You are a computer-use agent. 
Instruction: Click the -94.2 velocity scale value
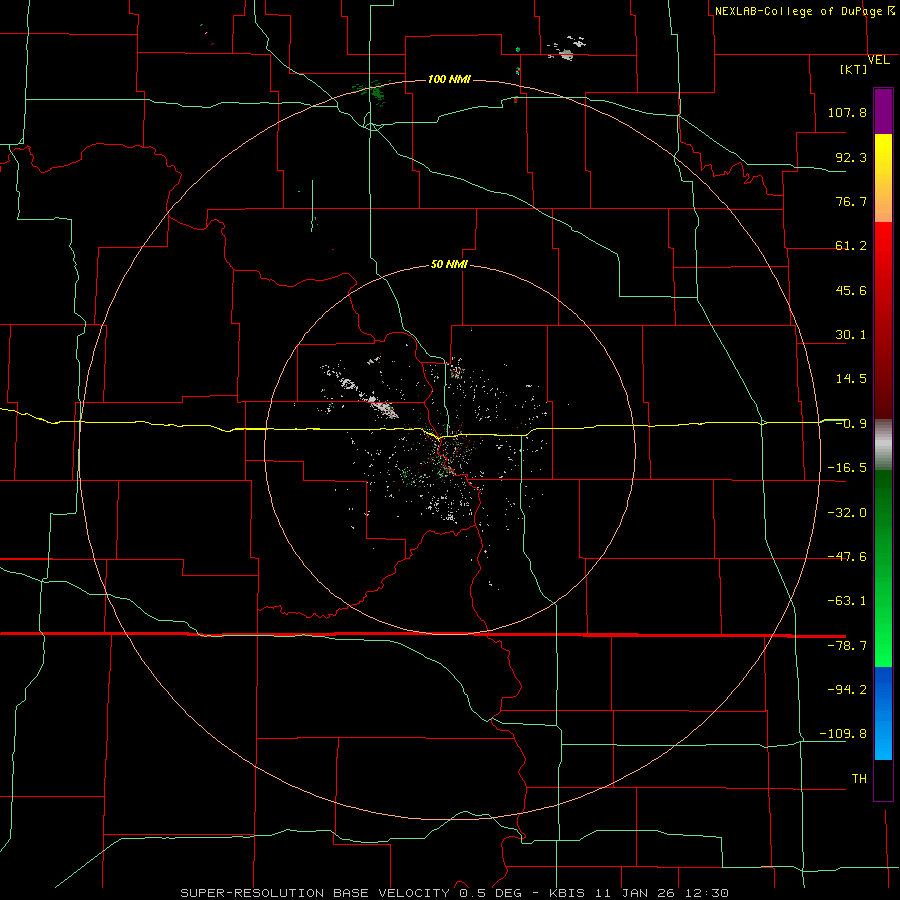pos(847,689)
